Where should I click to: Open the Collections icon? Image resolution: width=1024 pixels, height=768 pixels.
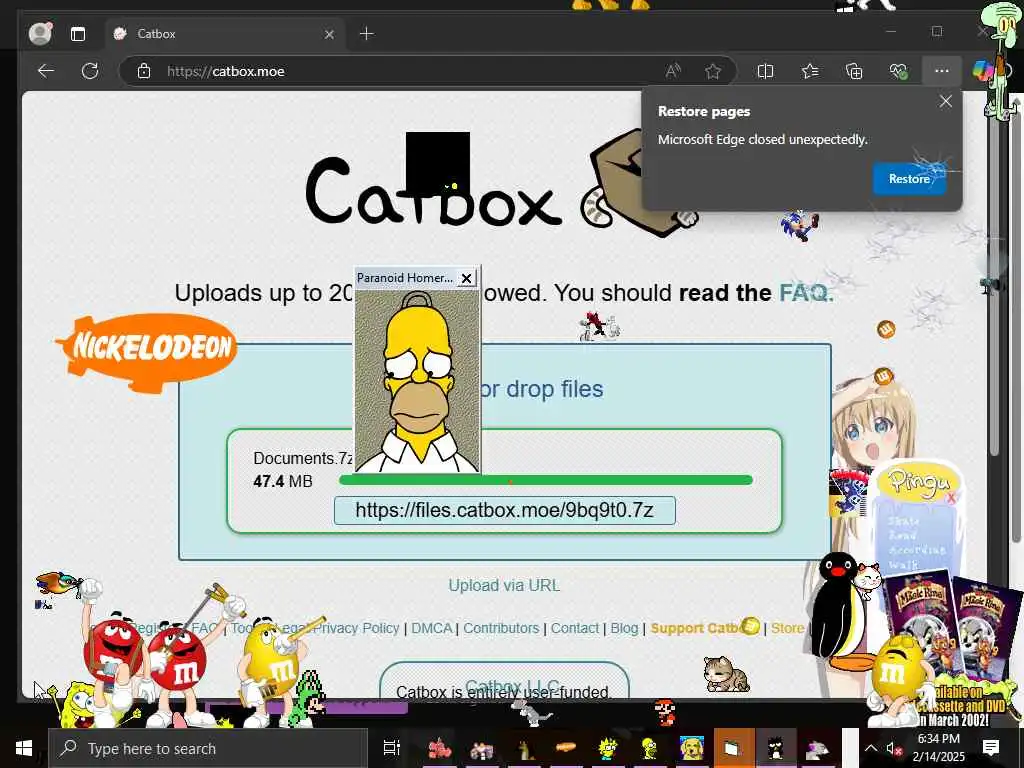[x=854, y=71]
